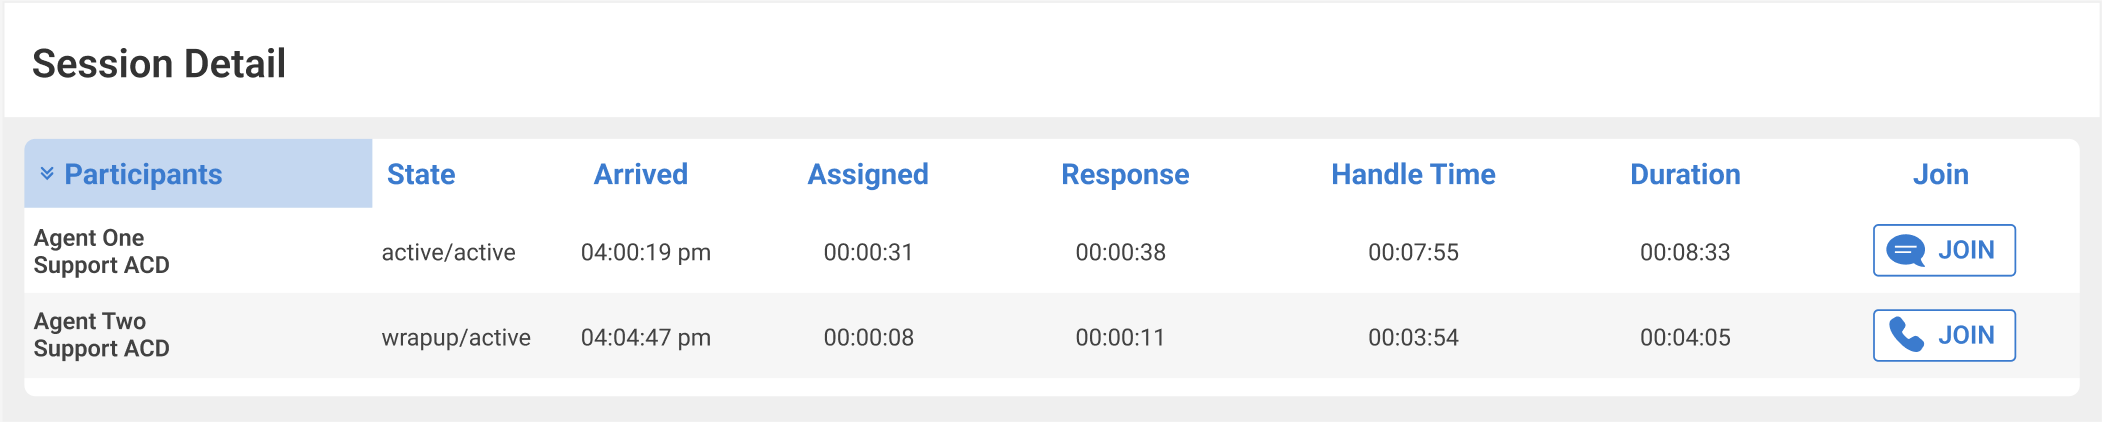Click the Handle Time column header

(1413, 174)
